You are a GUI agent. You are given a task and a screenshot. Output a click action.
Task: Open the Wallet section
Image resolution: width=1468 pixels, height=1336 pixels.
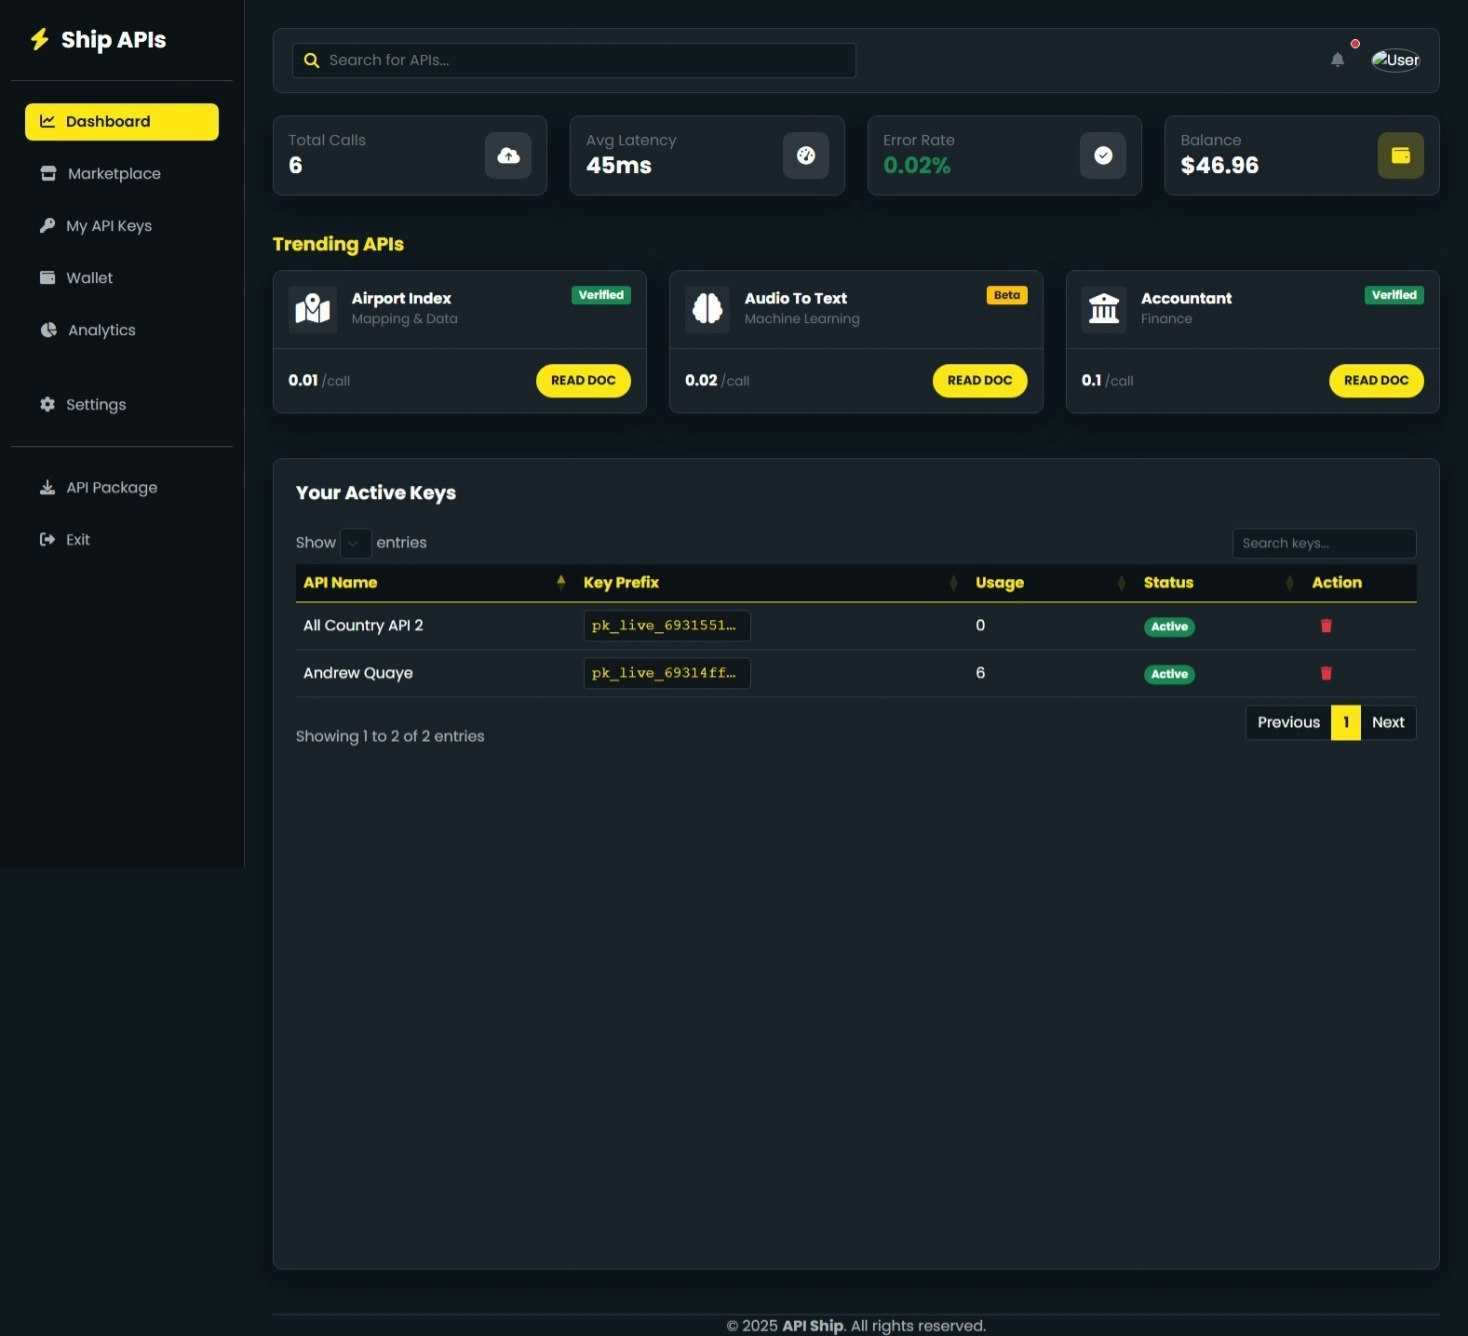pos(89,277)
